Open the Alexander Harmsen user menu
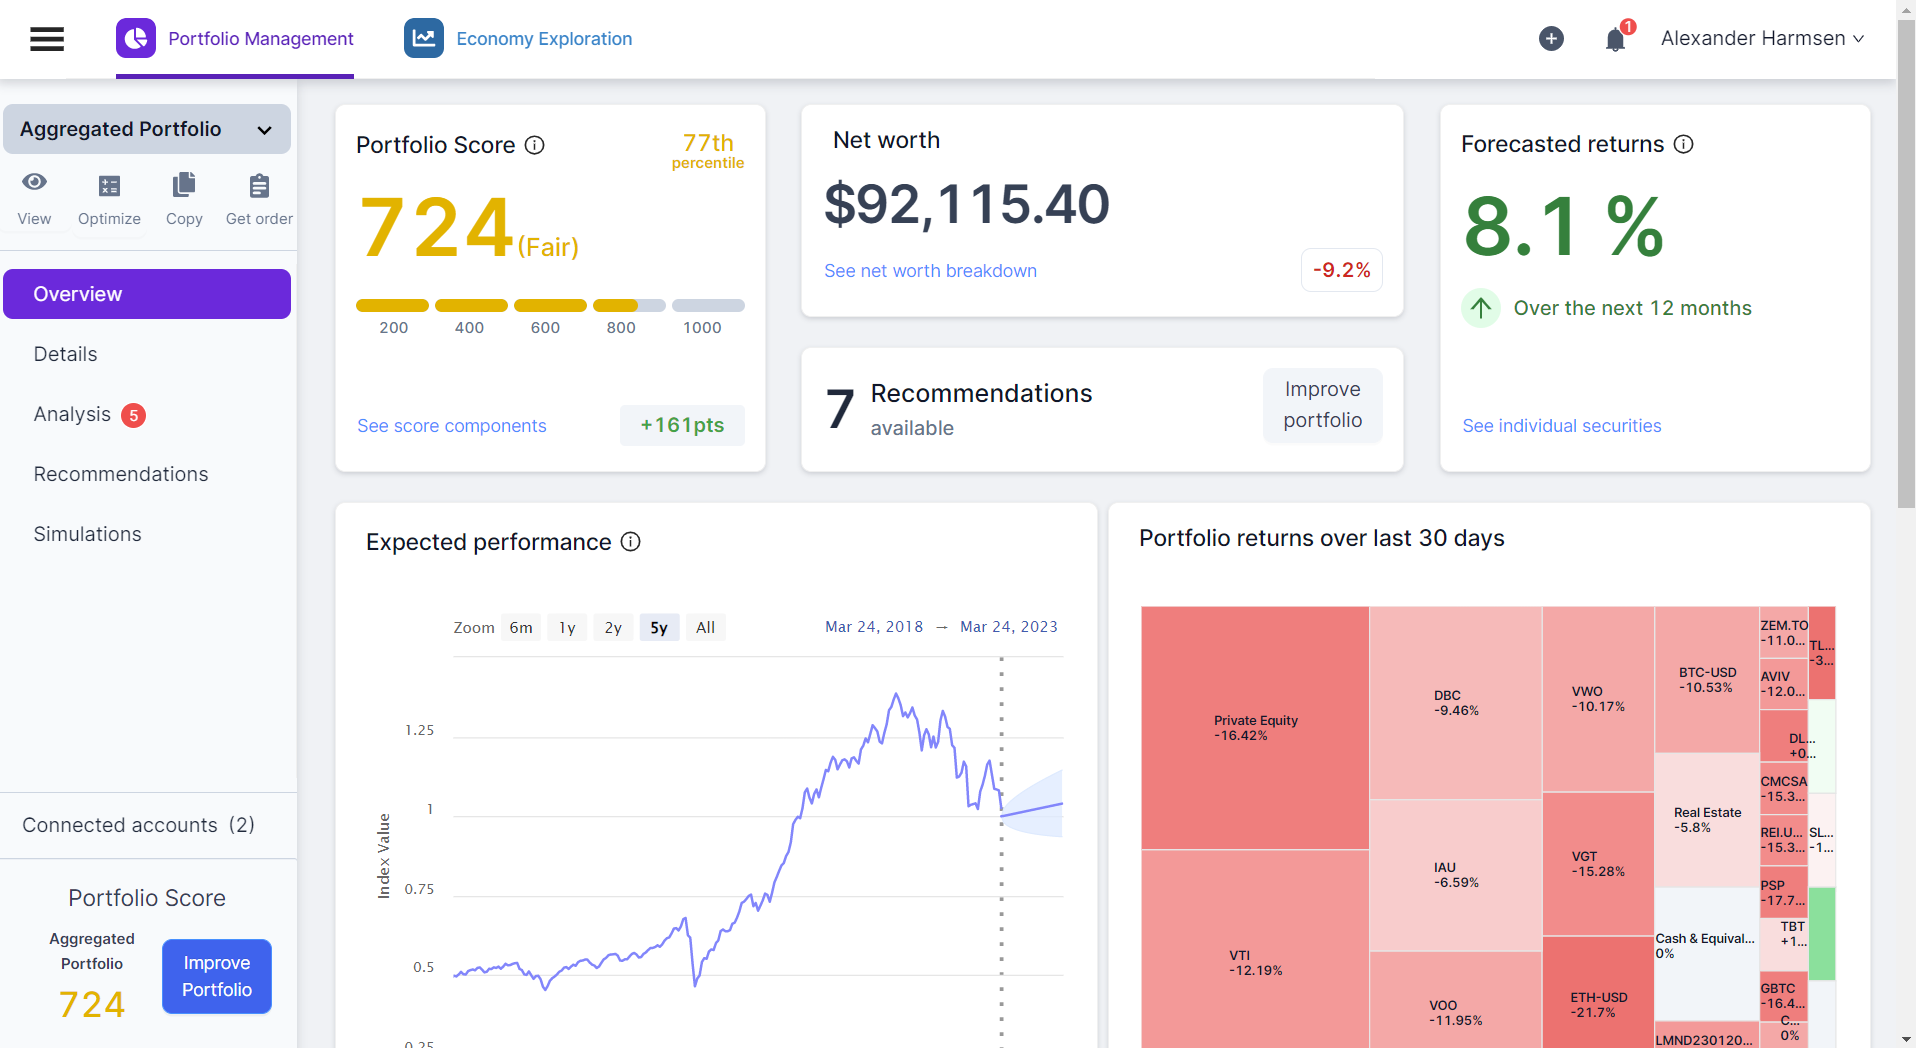The width and height of the screenshot is (1916, 1048). click(1762, 39)
